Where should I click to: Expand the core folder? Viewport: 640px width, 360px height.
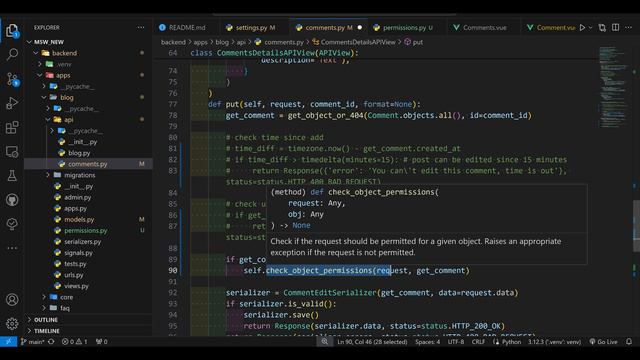coord(44,297)
